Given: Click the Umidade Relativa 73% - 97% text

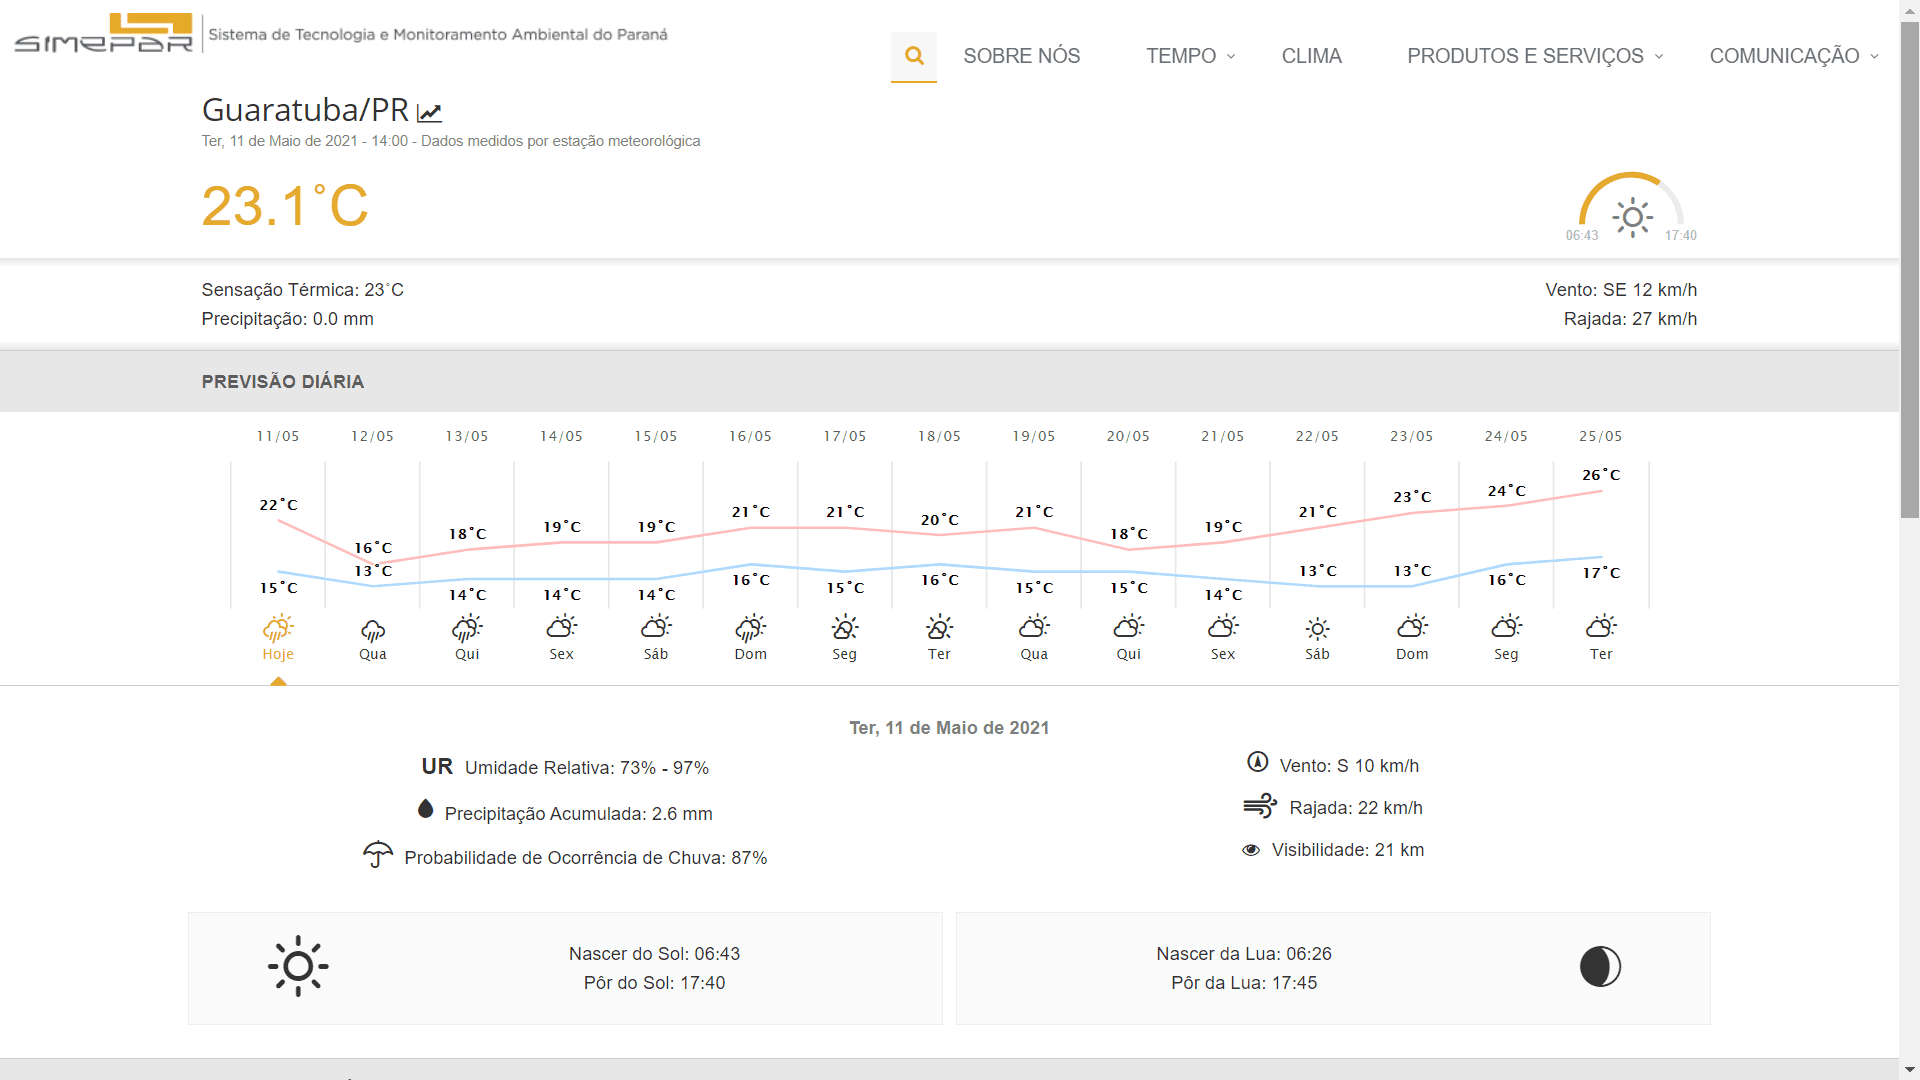Looking at the screenshot, I should tap(587, 768).
